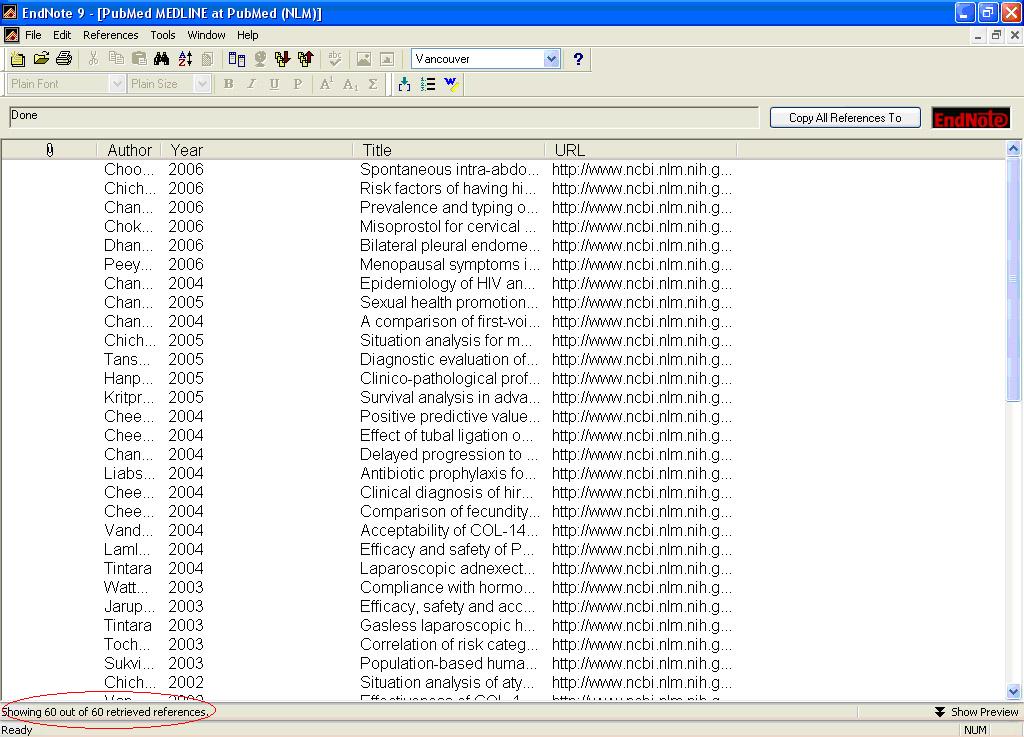This screenshot has height=737, width=1024.
Task: Click the Copy toolbar icon
Action: (116, 59)
